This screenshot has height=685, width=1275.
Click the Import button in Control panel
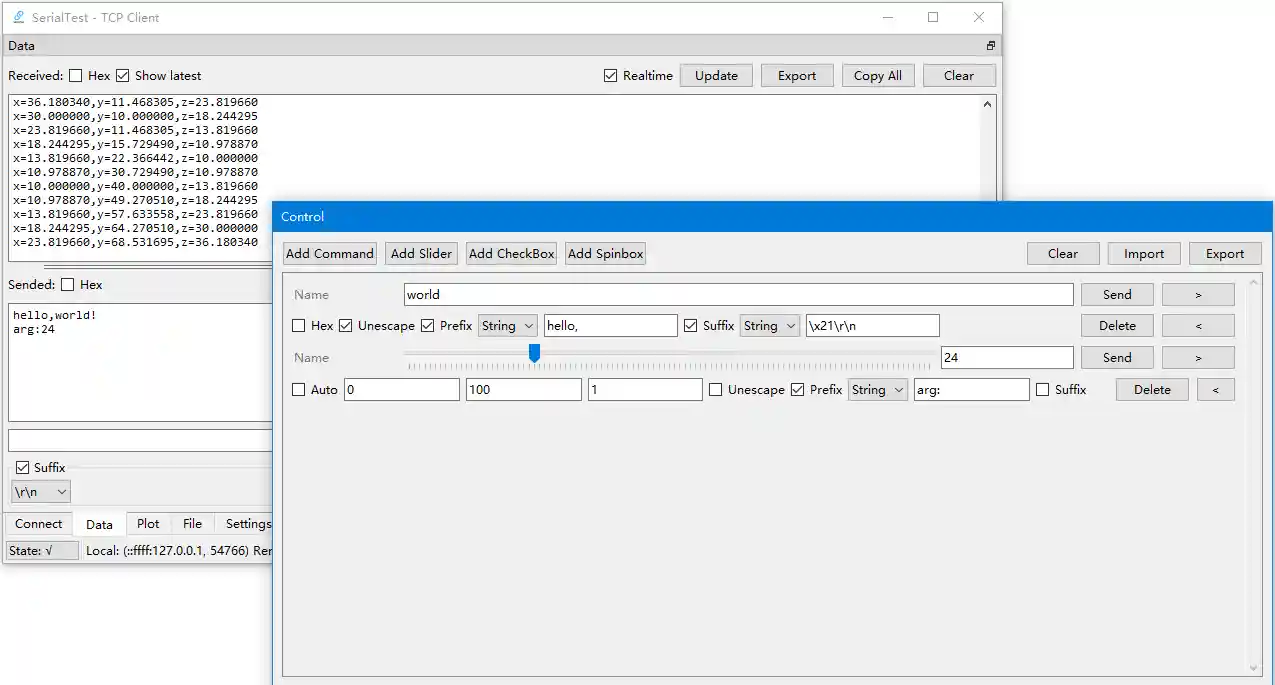(1143, 254)
